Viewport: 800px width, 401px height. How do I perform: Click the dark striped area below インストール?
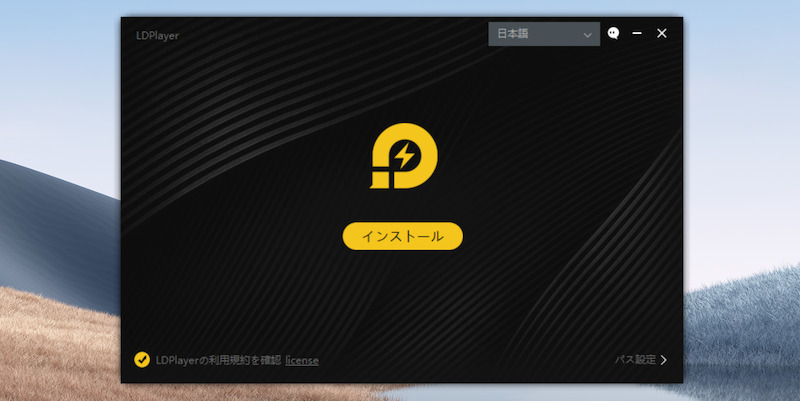[402, 300]
